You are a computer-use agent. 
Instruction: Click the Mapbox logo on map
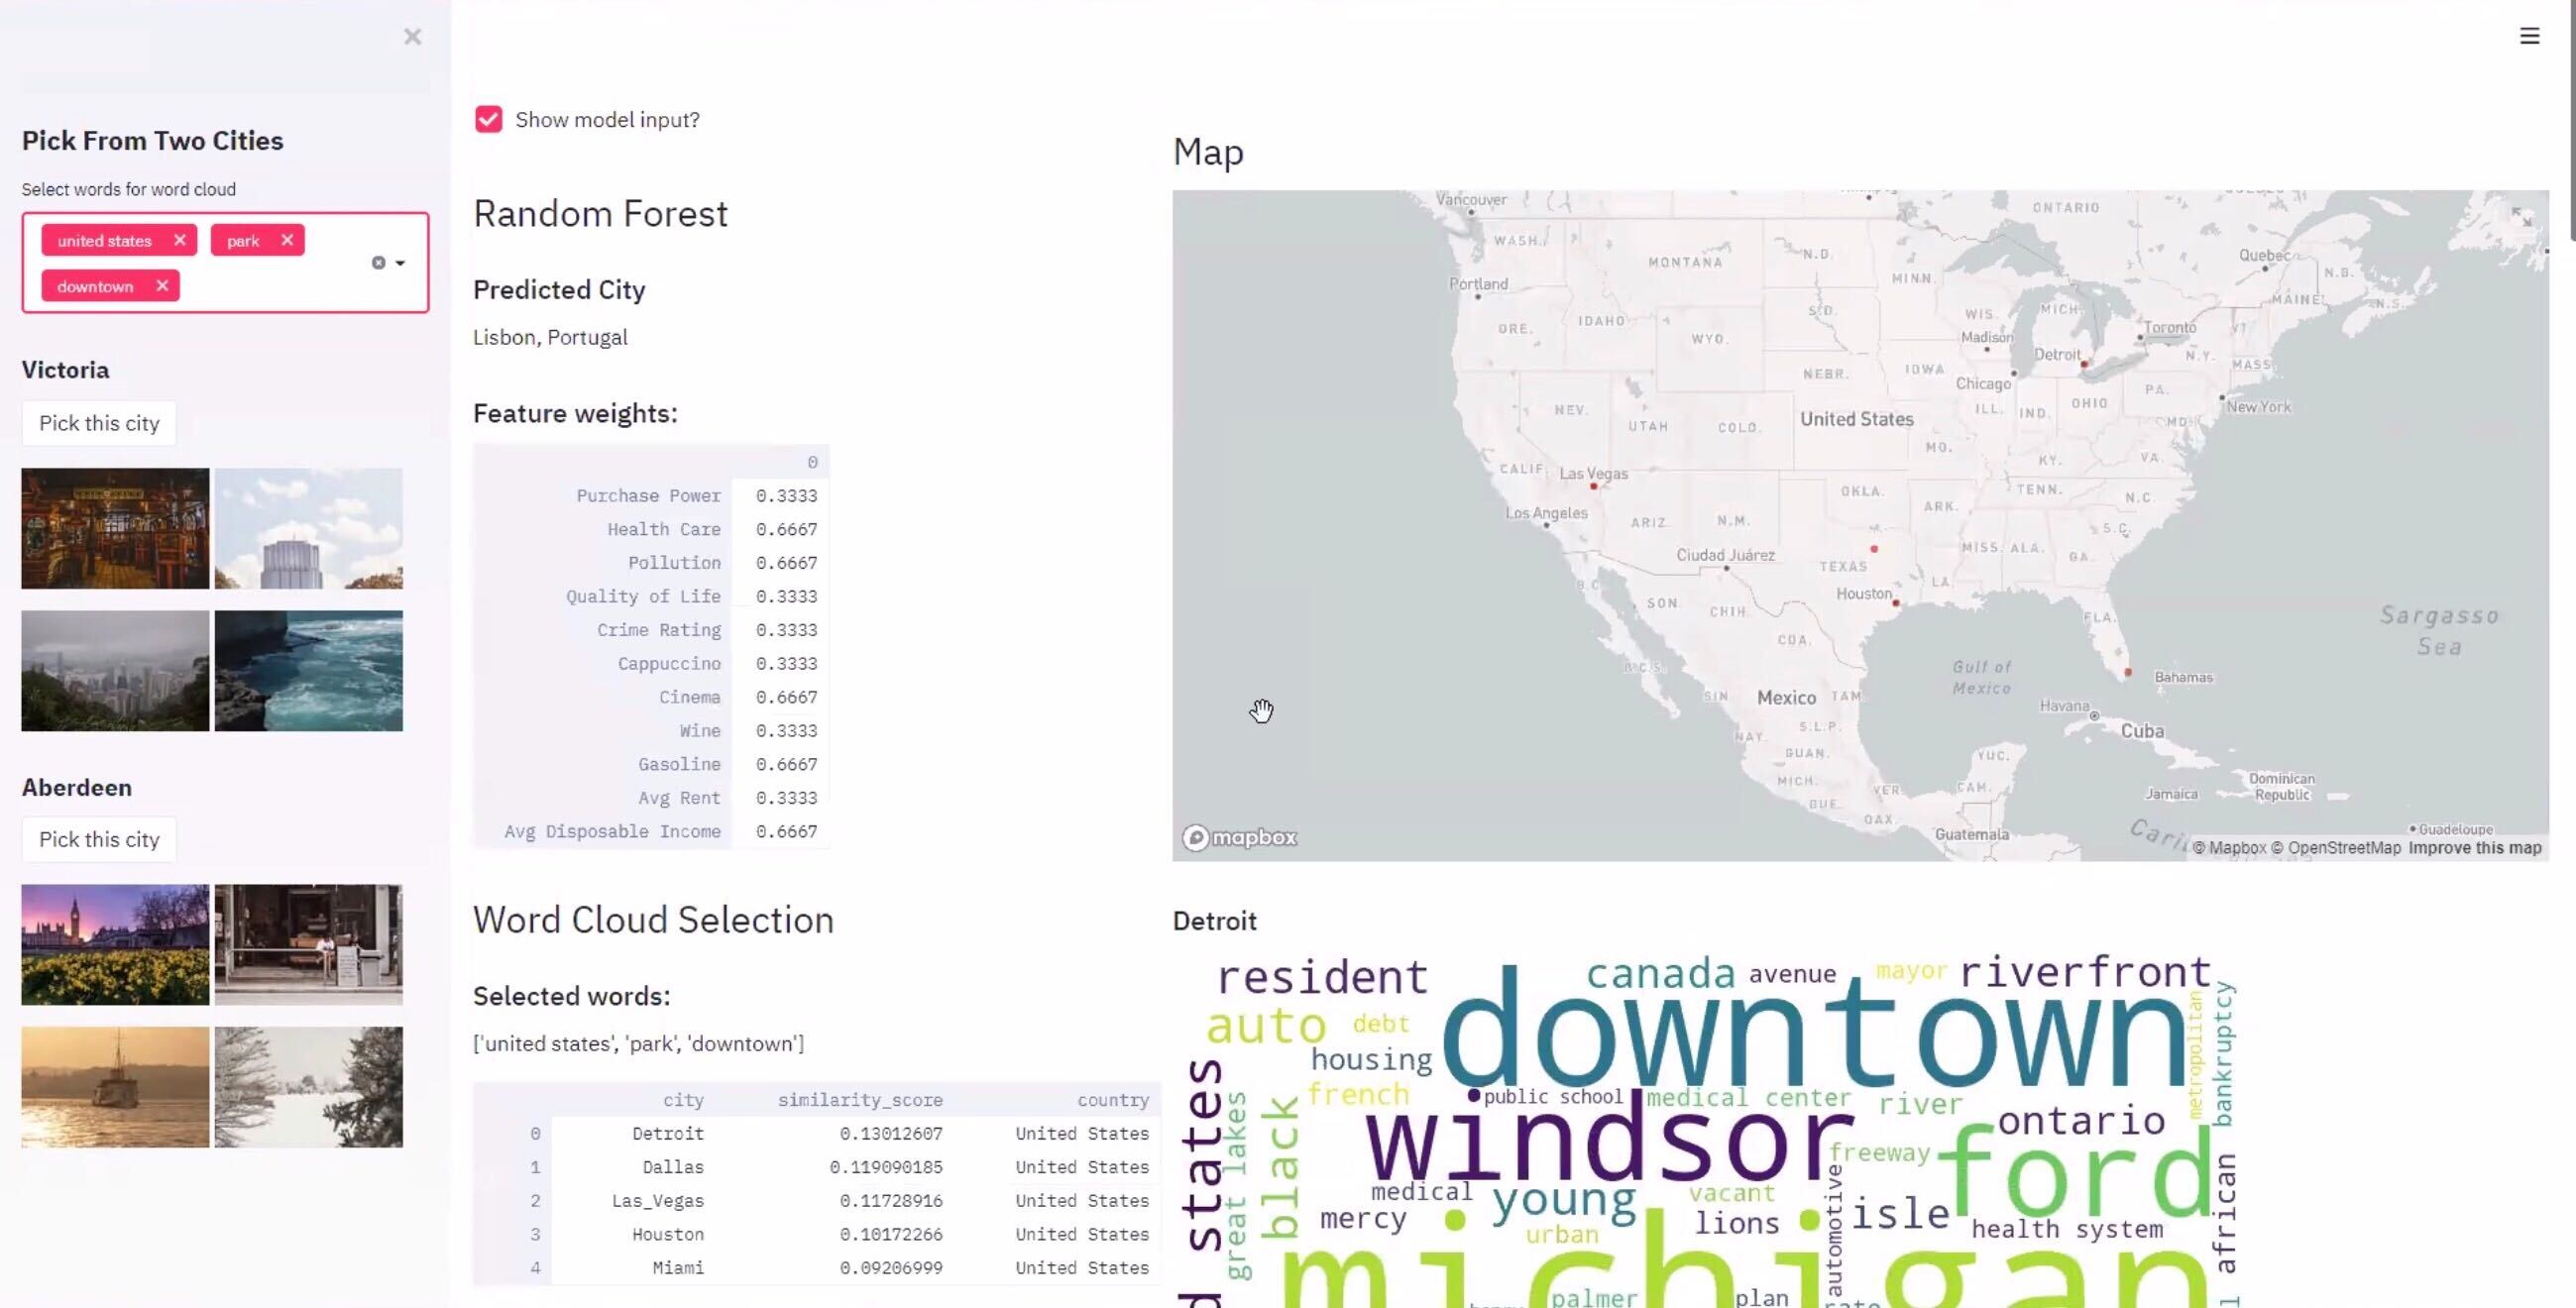(1240, 837)
